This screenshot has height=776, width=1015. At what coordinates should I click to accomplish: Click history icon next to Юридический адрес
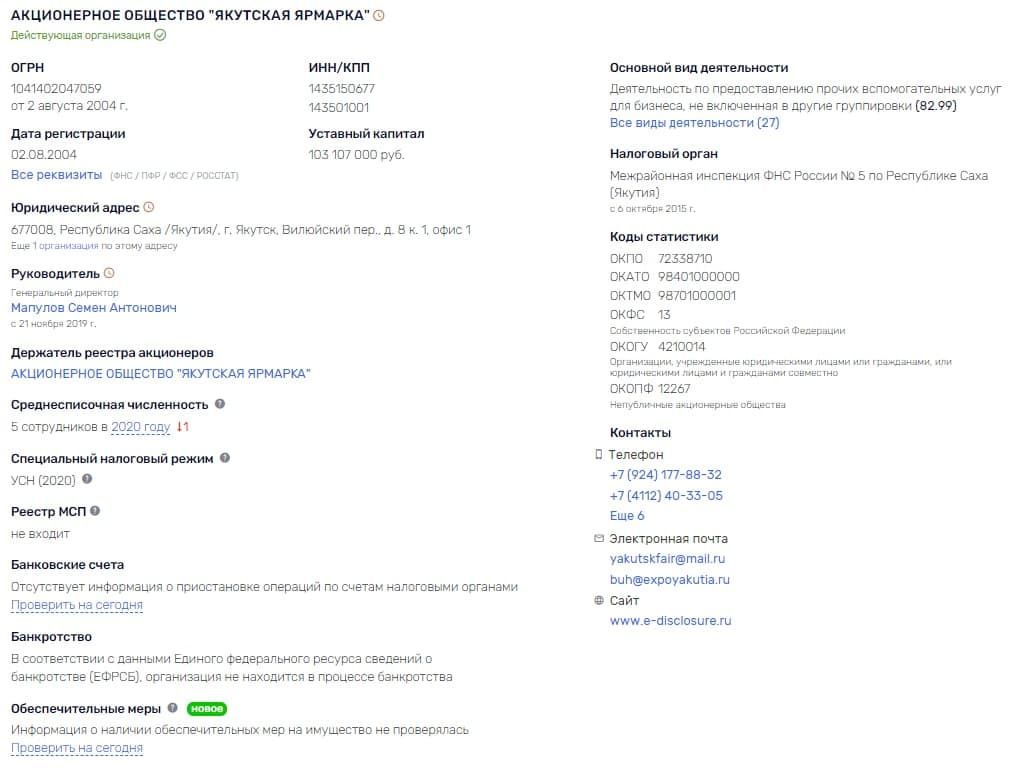tap(149, 207)
